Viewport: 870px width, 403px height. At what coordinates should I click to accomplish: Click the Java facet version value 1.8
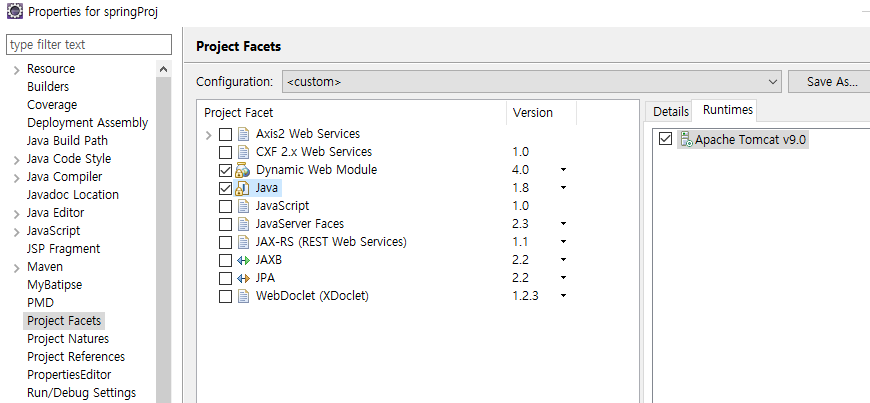point(521,188)
